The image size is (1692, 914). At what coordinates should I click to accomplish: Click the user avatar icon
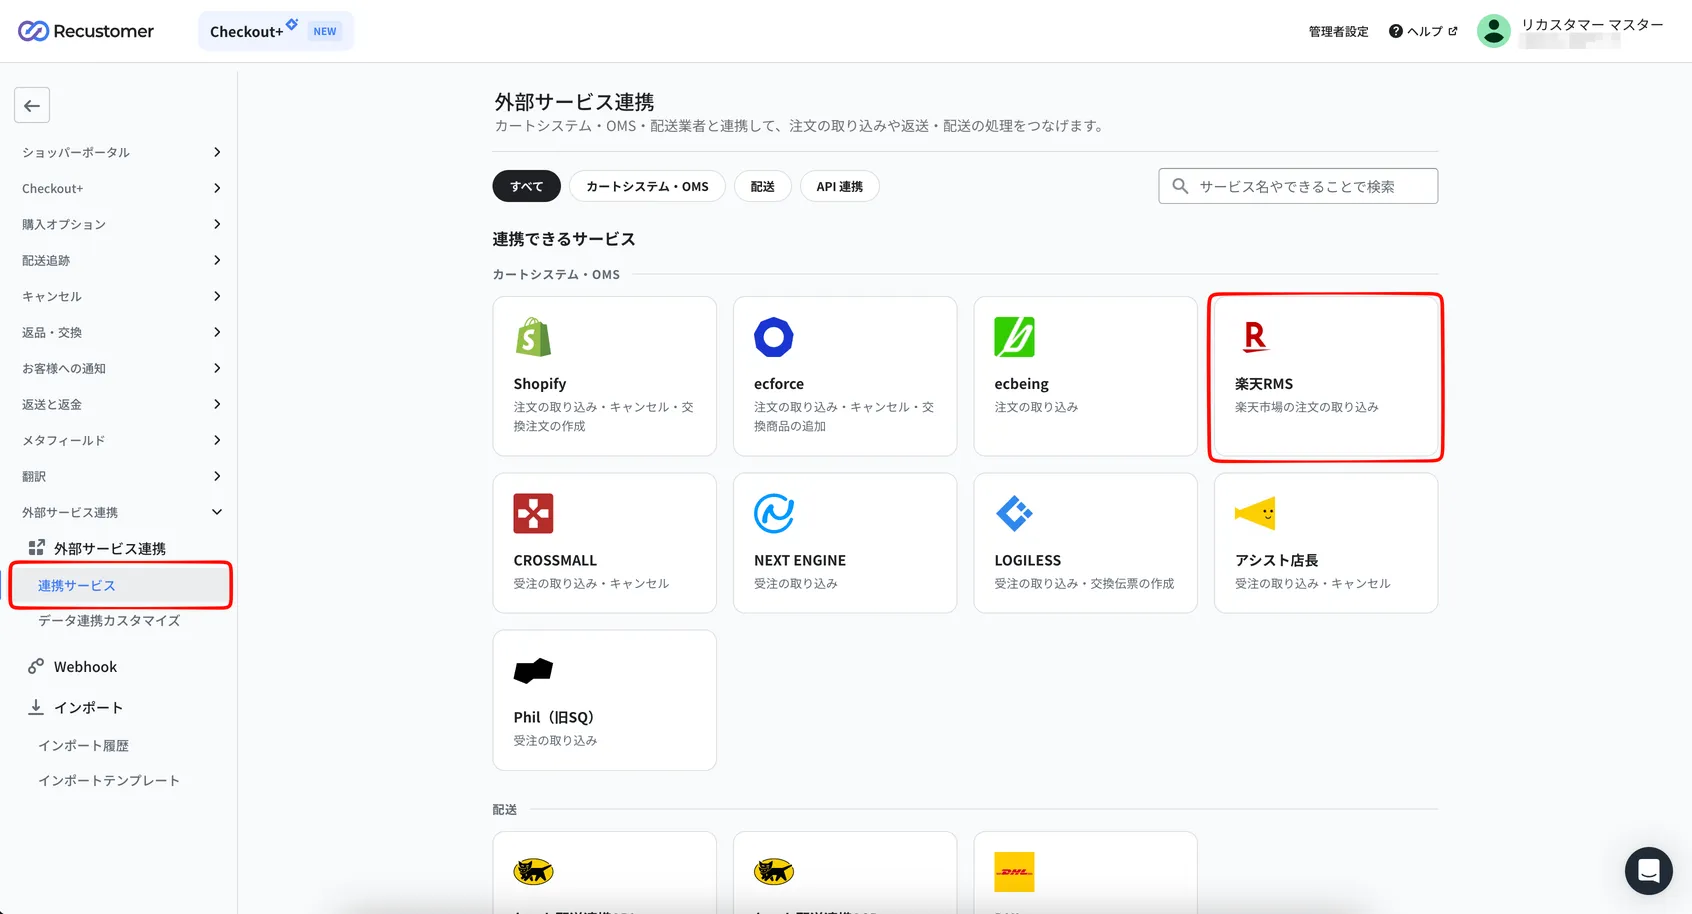coord(1494,31)
